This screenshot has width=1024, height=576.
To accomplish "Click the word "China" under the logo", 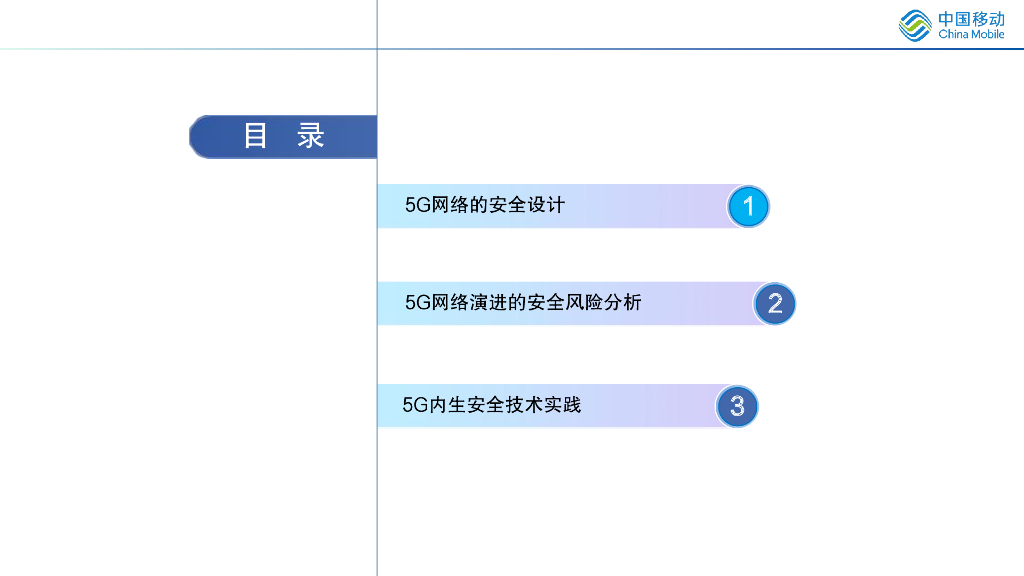I will 952,35.
